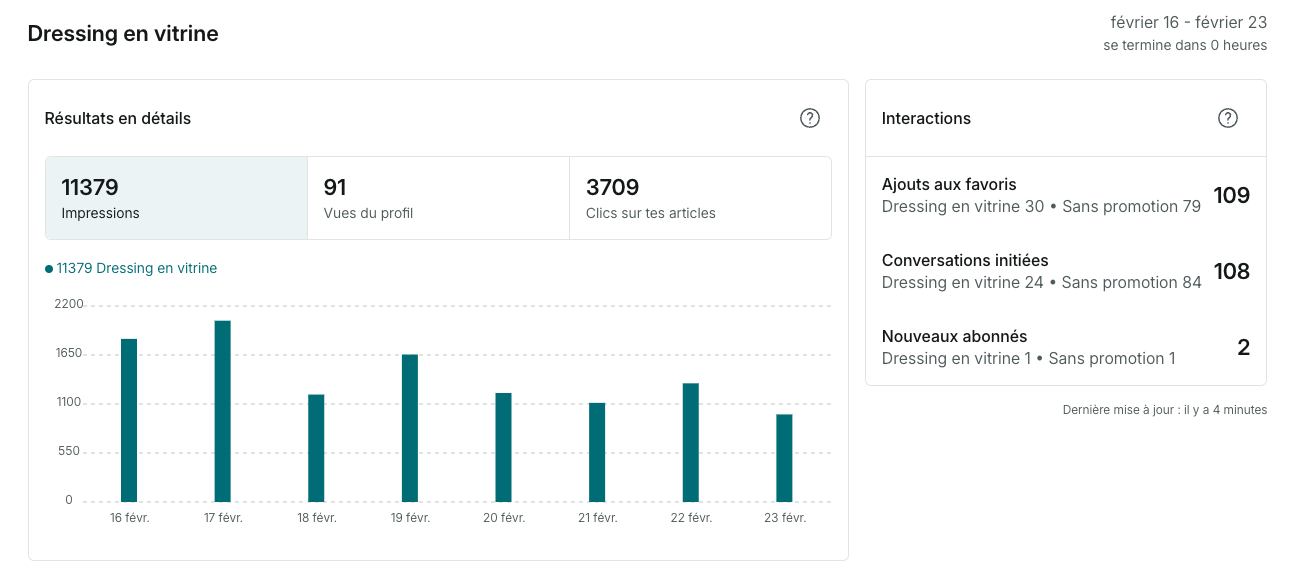Click the 21 févr. bar
1303x584 pixels.
click(597, 452)
